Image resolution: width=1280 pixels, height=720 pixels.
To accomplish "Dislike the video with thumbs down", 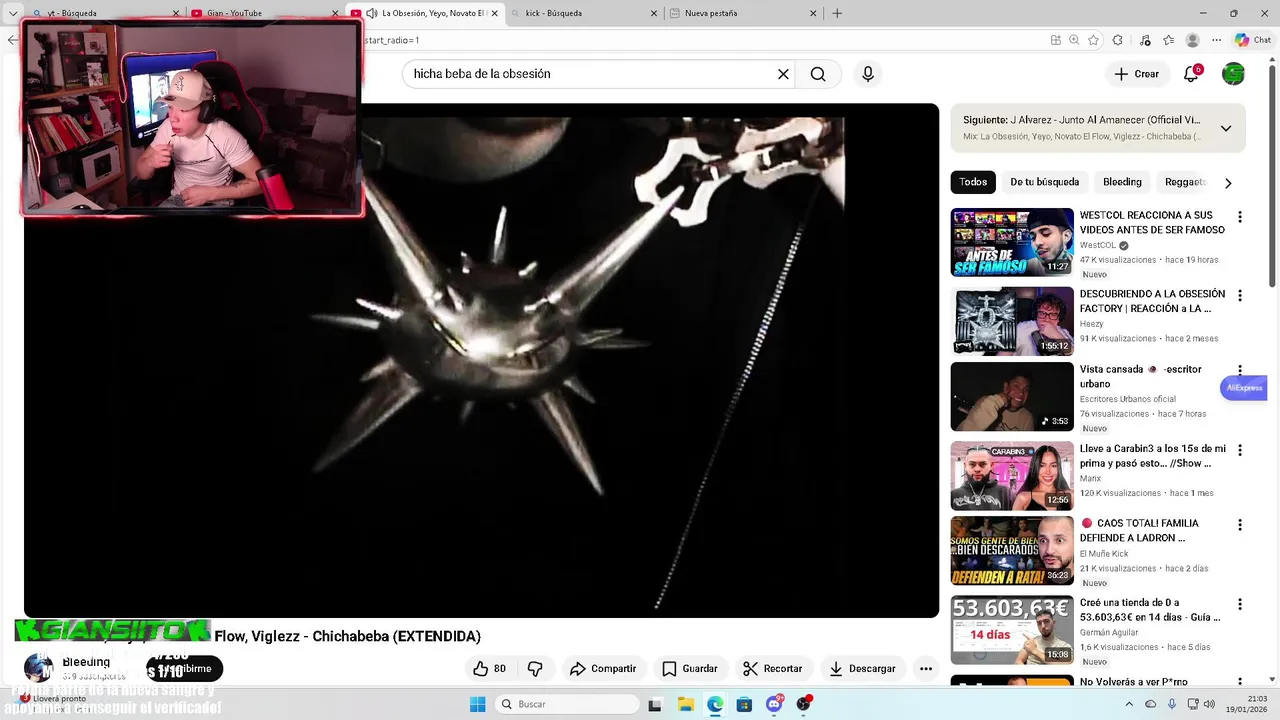I will click(x=535, y=668).
